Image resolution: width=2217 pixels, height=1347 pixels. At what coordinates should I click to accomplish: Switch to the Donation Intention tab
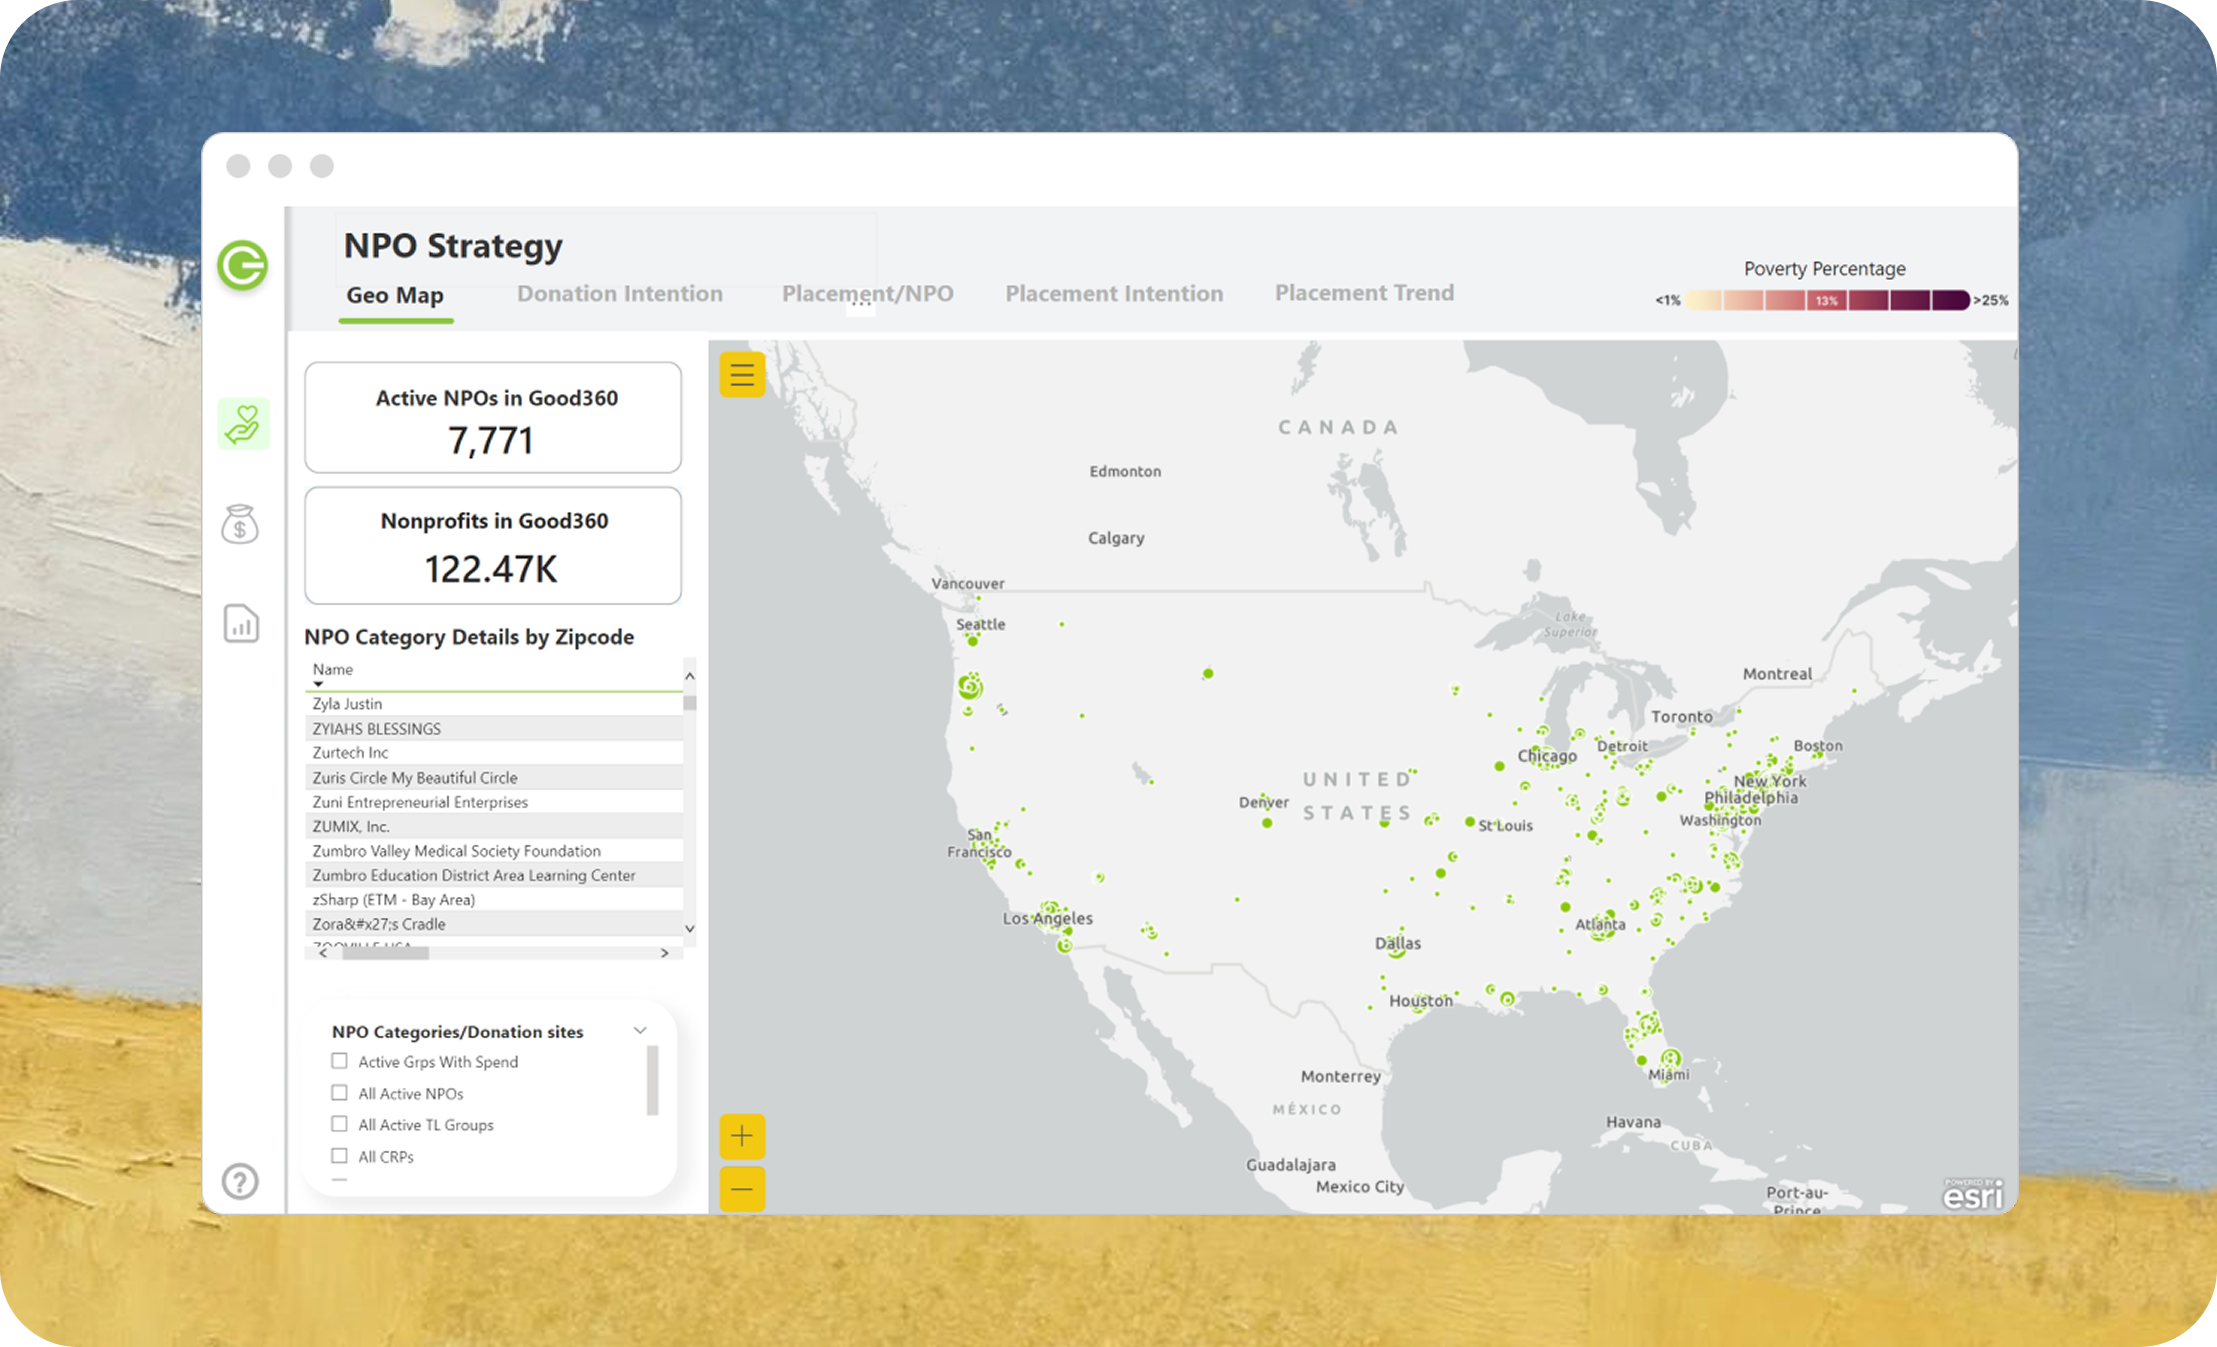[x=619, y=294]
